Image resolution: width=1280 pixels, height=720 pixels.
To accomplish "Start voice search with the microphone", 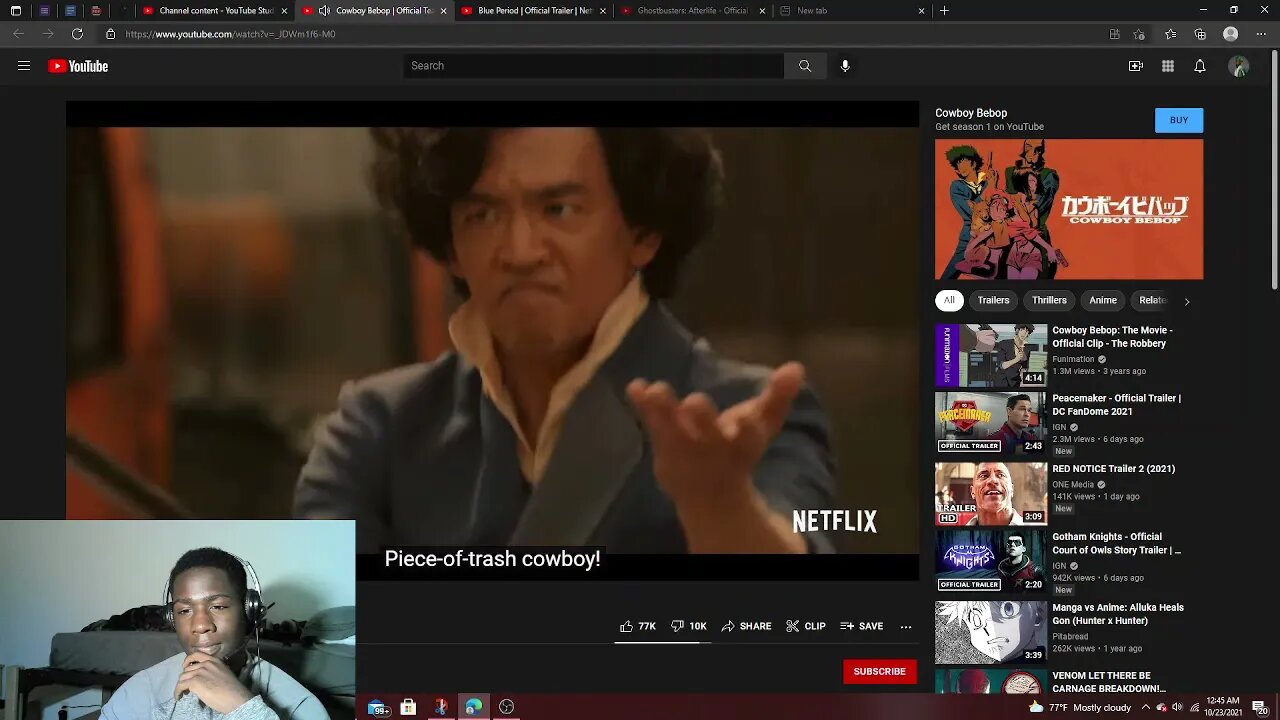I will (845, 66).
